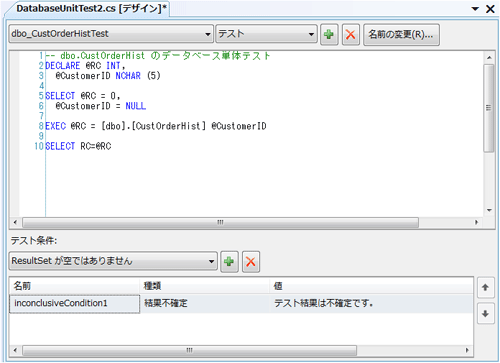500x363 pixels.
Task: Remove the test condition with red X
Action: 251,262
